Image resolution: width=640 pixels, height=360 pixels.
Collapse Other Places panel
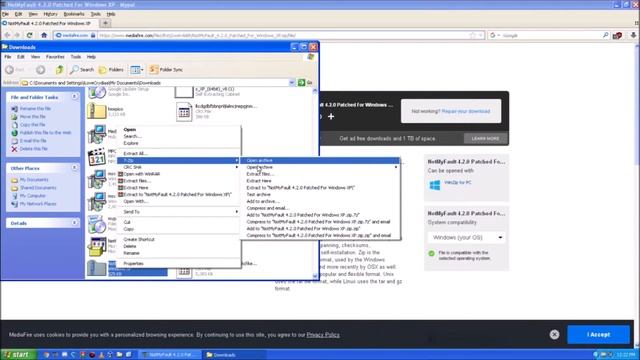75,168
